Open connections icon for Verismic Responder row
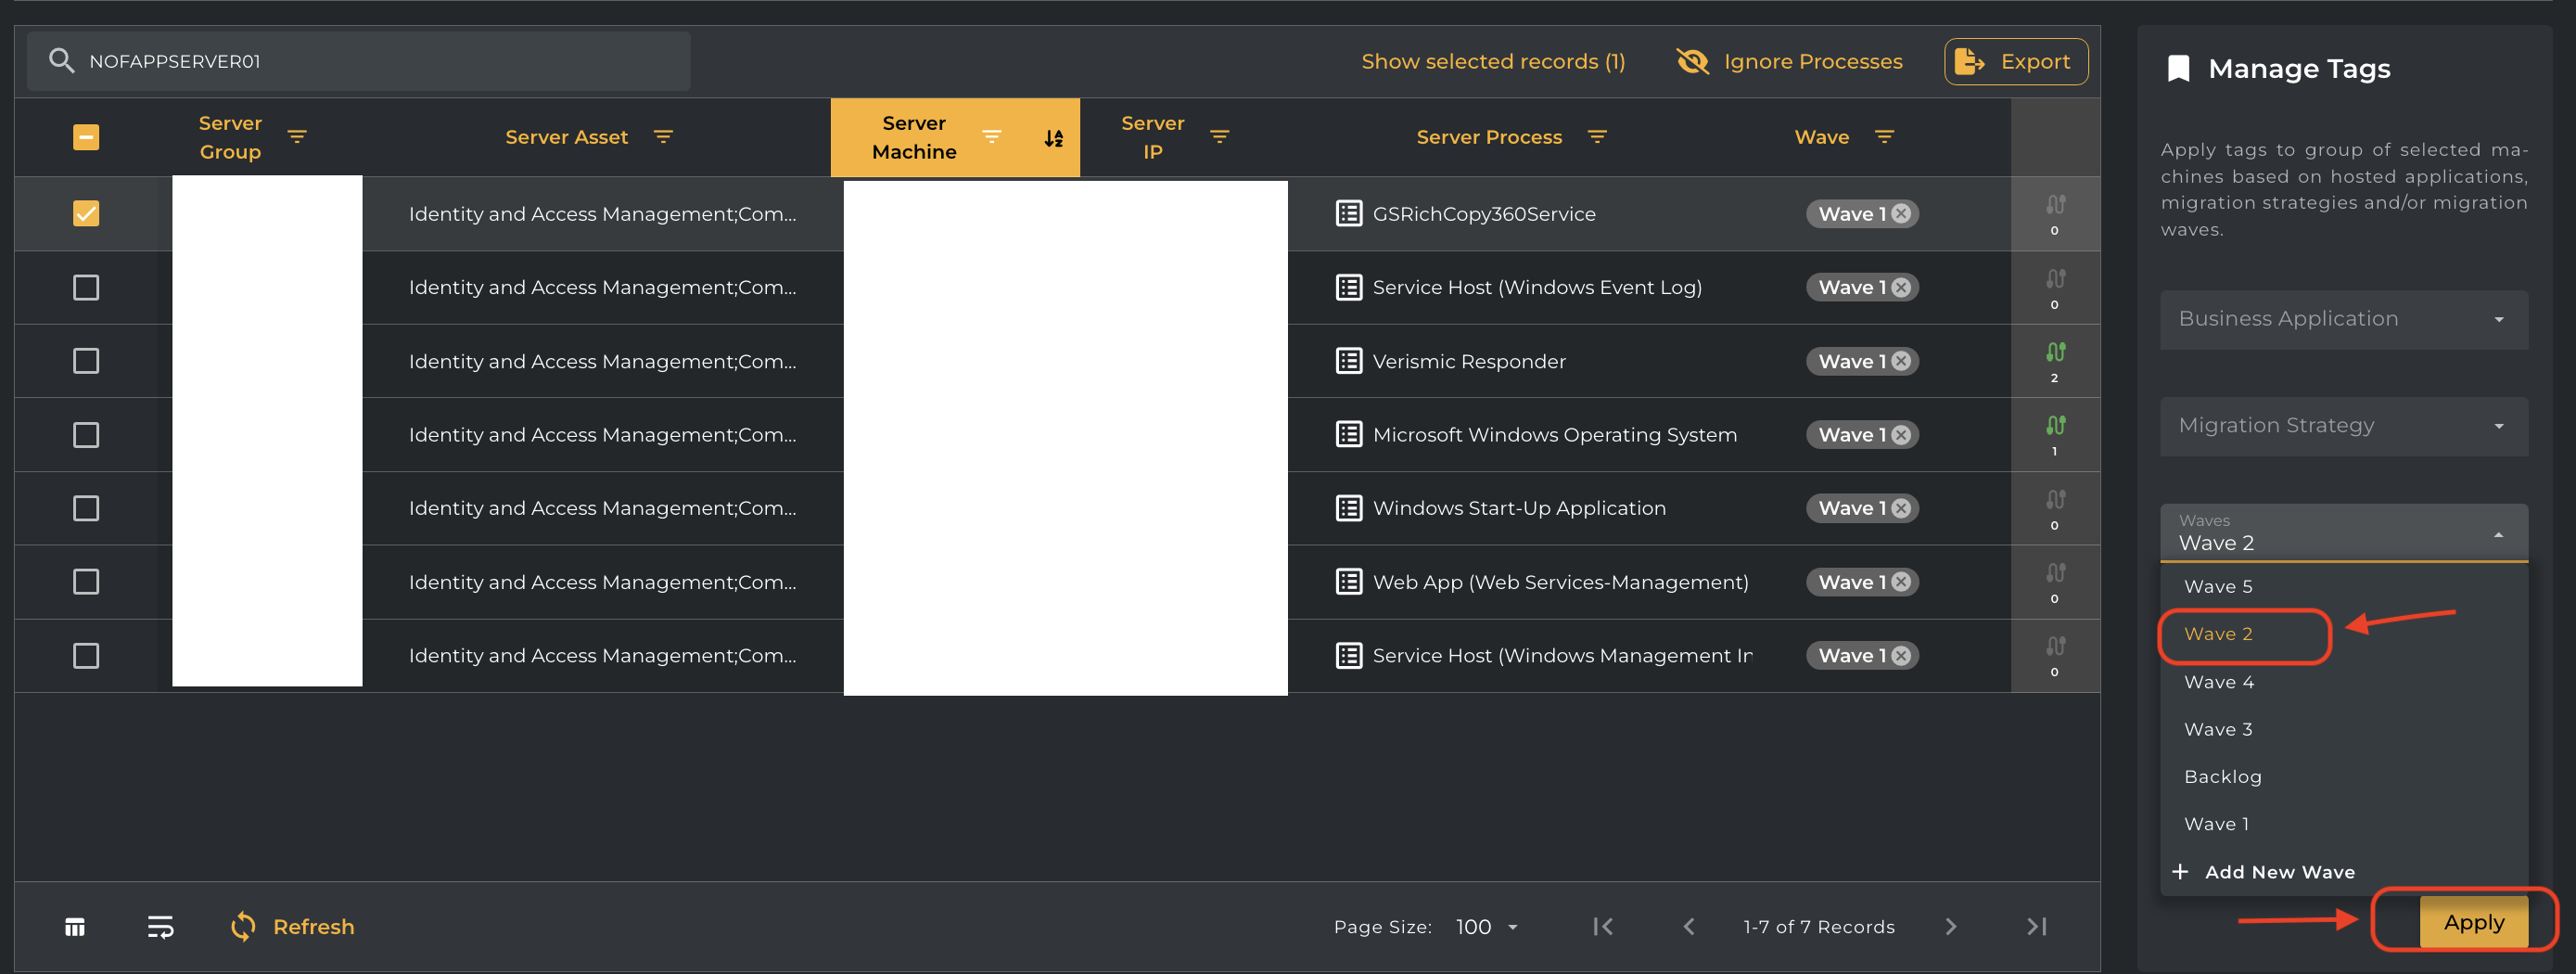This screenshot has height=974, width=2576. [2054, 353]
